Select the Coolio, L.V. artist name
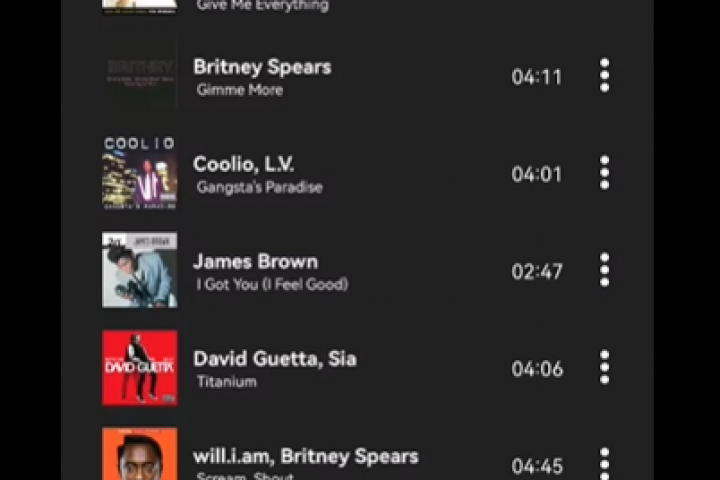Image resolution: width=720 pixels, height=480 pixels. click(x=243, y=164)
